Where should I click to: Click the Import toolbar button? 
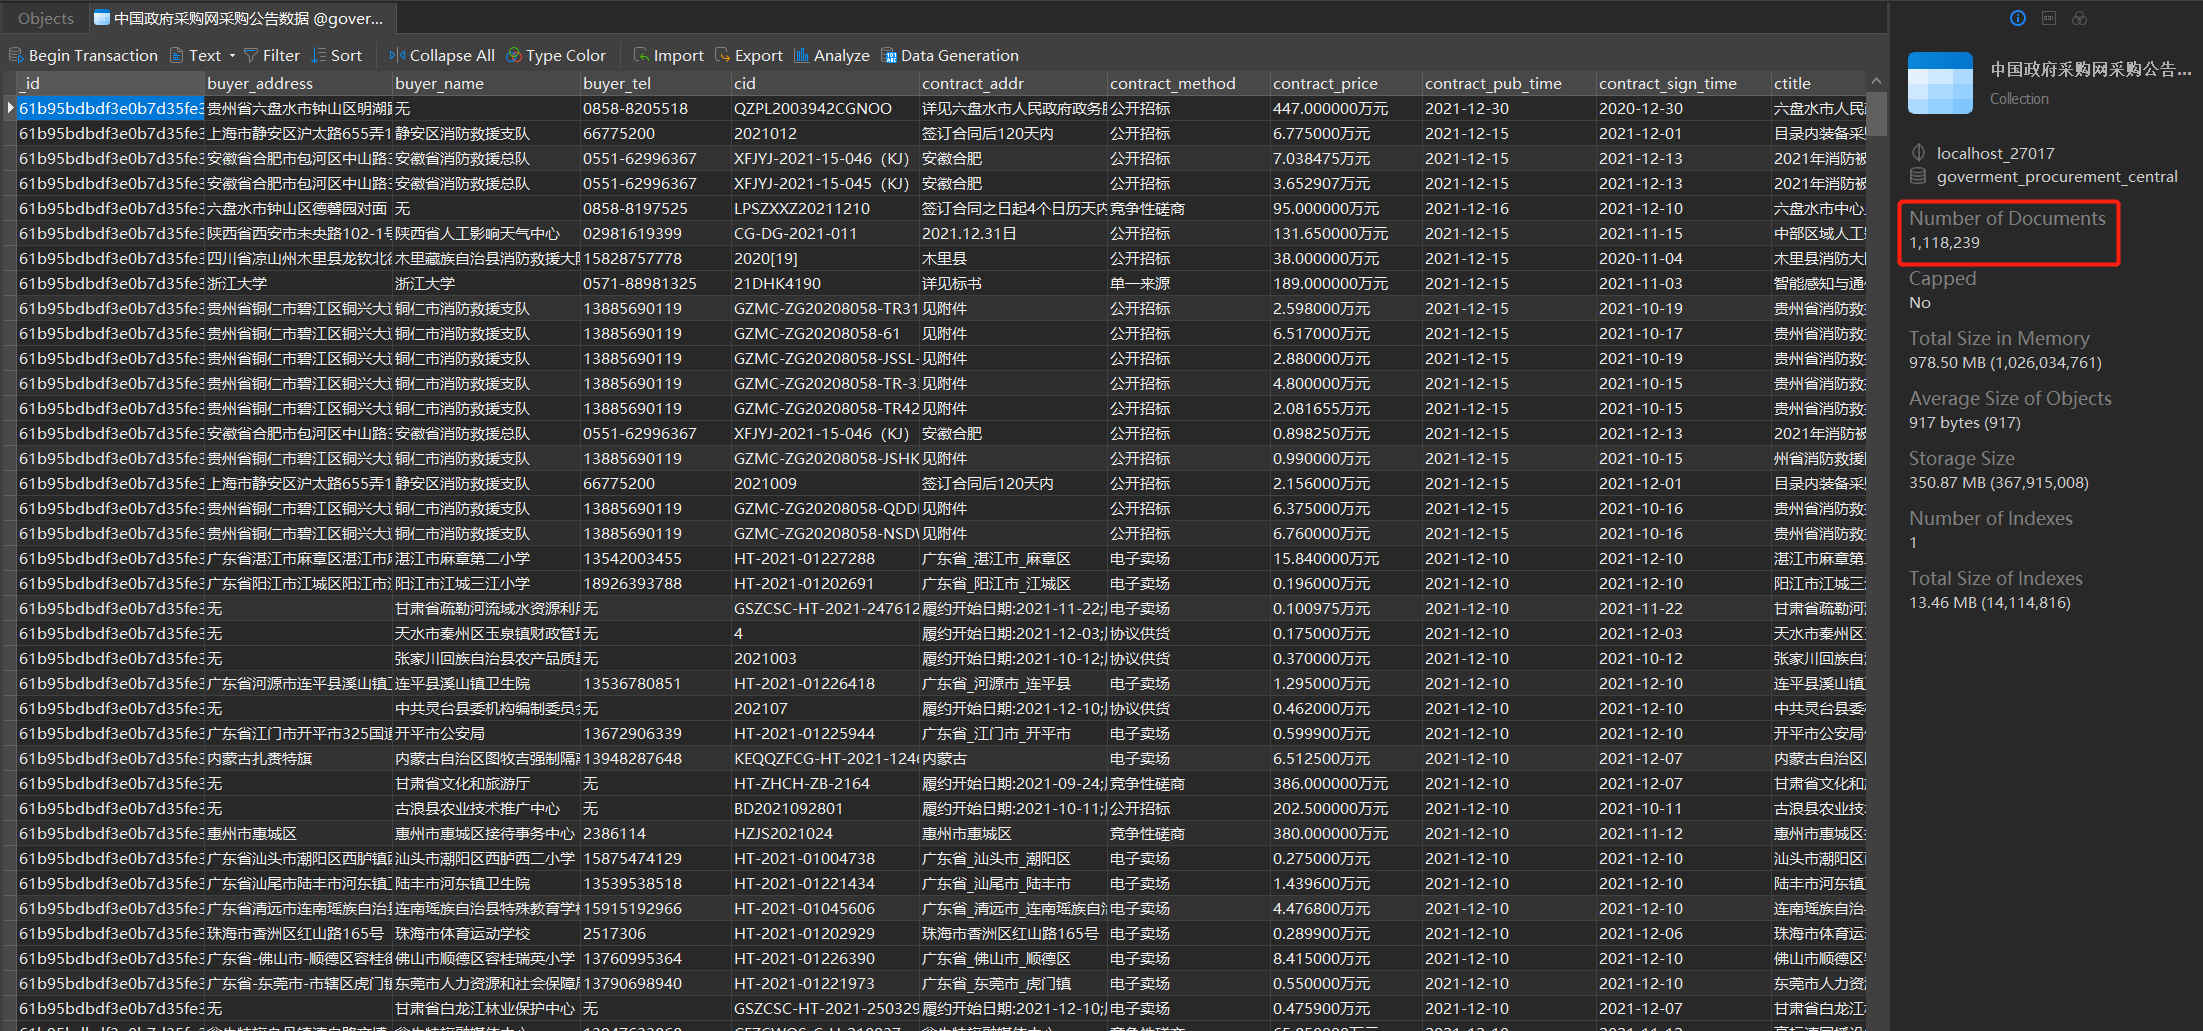coord(668,56)
